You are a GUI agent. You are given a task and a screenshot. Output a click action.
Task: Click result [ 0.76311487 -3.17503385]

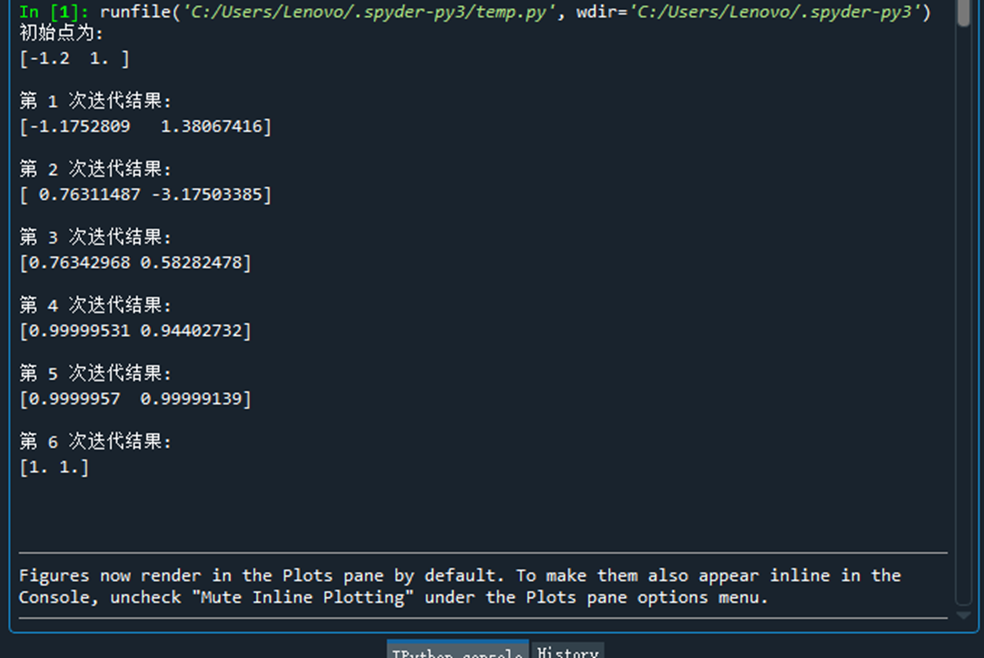point(146,195)
